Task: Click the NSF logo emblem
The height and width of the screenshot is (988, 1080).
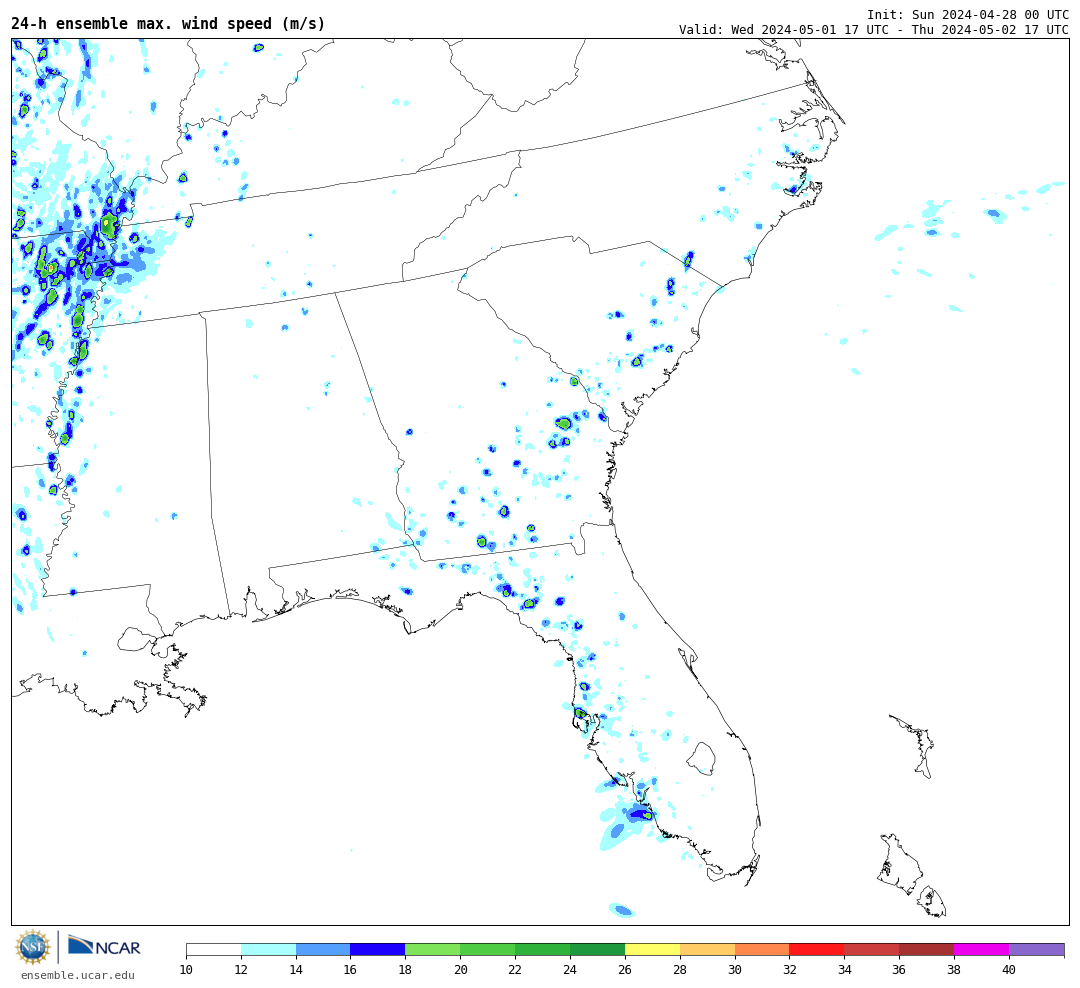Action: 33,947
